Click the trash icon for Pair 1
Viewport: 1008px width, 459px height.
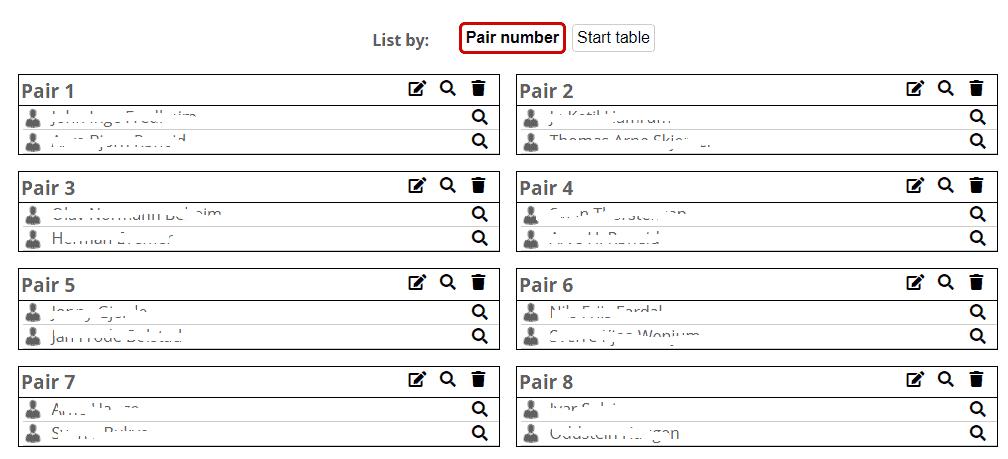[x=478, y=89]
